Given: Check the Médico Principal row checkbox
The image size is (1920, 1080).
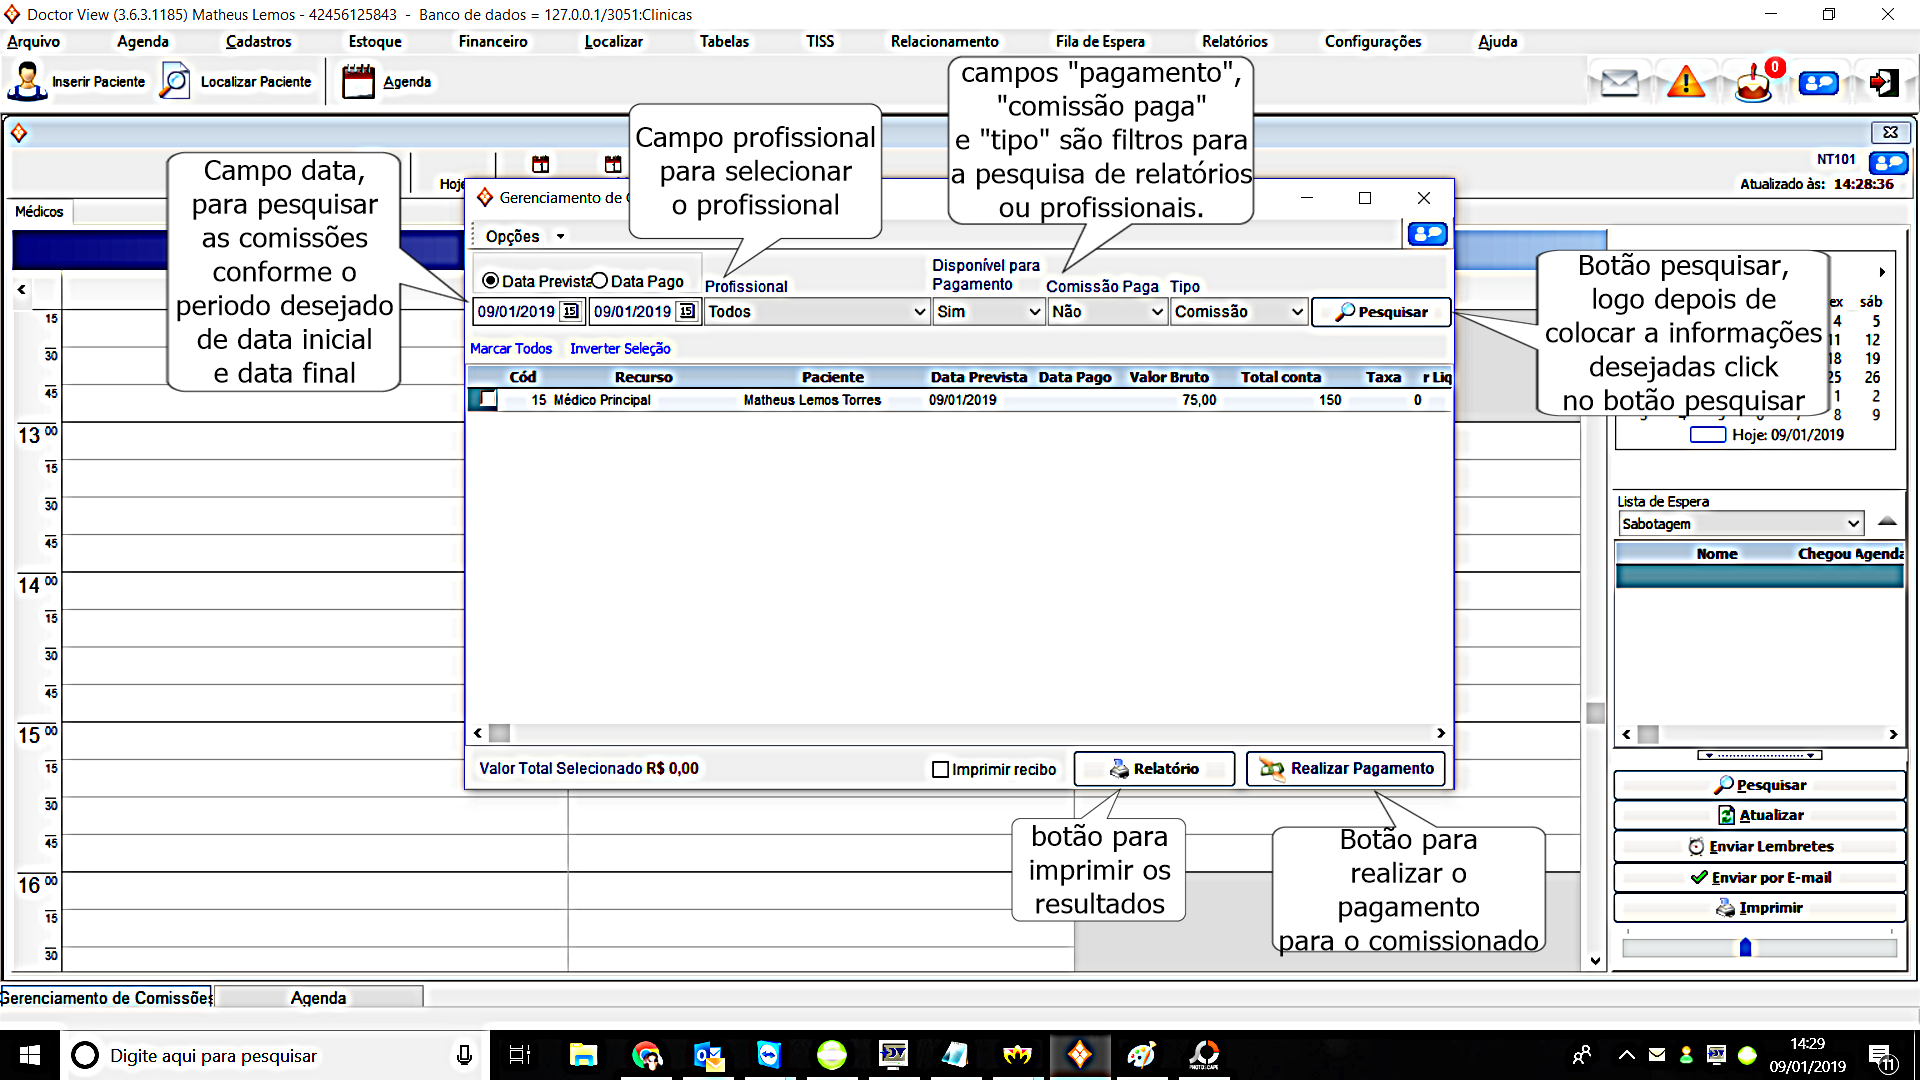Looking at the screenshot, I should (486, 399).
